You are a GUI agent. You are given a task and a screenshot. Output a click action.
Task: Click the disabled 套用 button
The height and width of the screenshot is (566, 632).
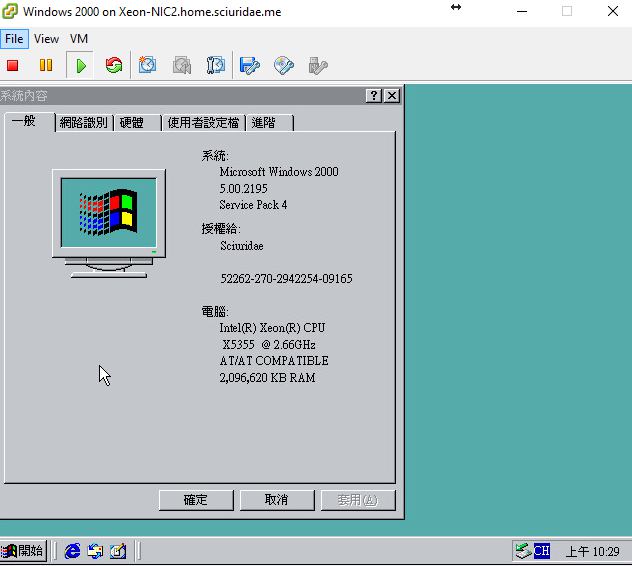point(358,500)
